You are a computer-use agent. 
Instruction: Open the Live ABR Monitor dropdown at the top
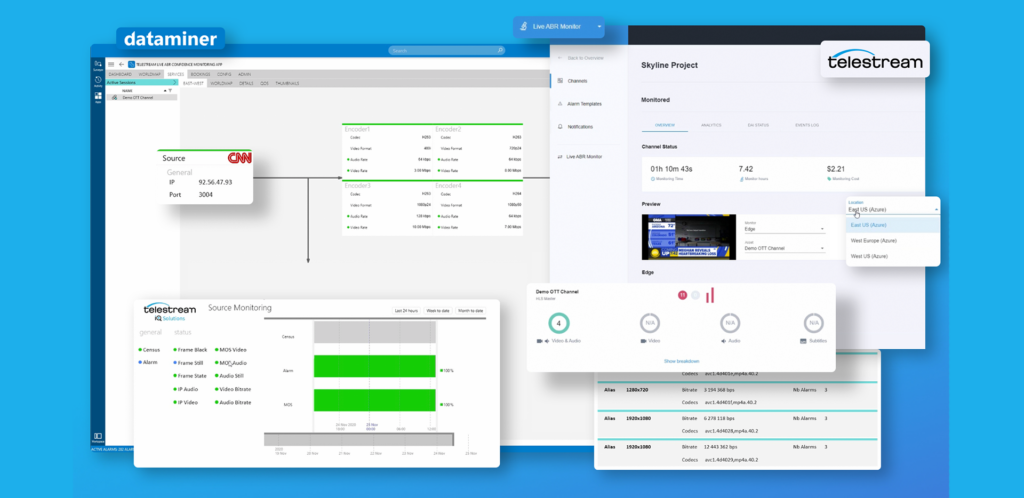pos(559,27)
